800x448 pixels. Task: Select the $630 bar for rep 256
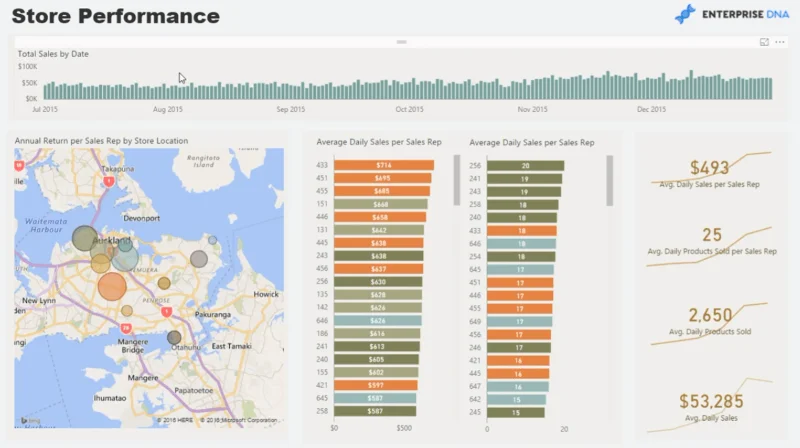(378, 282)
